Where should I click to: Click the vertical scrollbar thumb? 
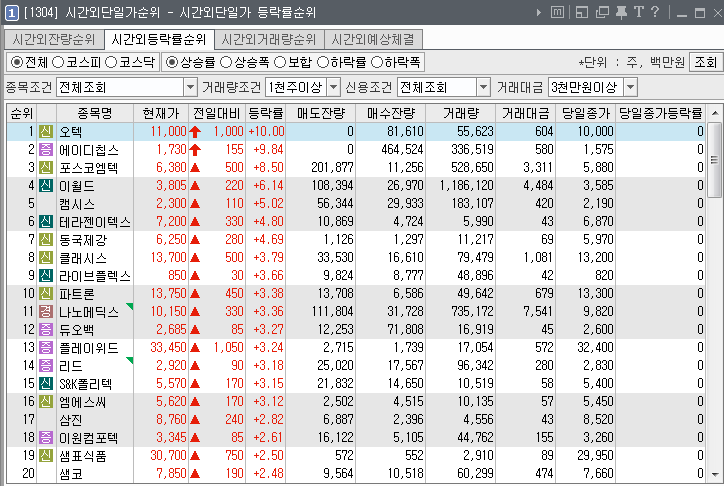[x=715, y=160]
